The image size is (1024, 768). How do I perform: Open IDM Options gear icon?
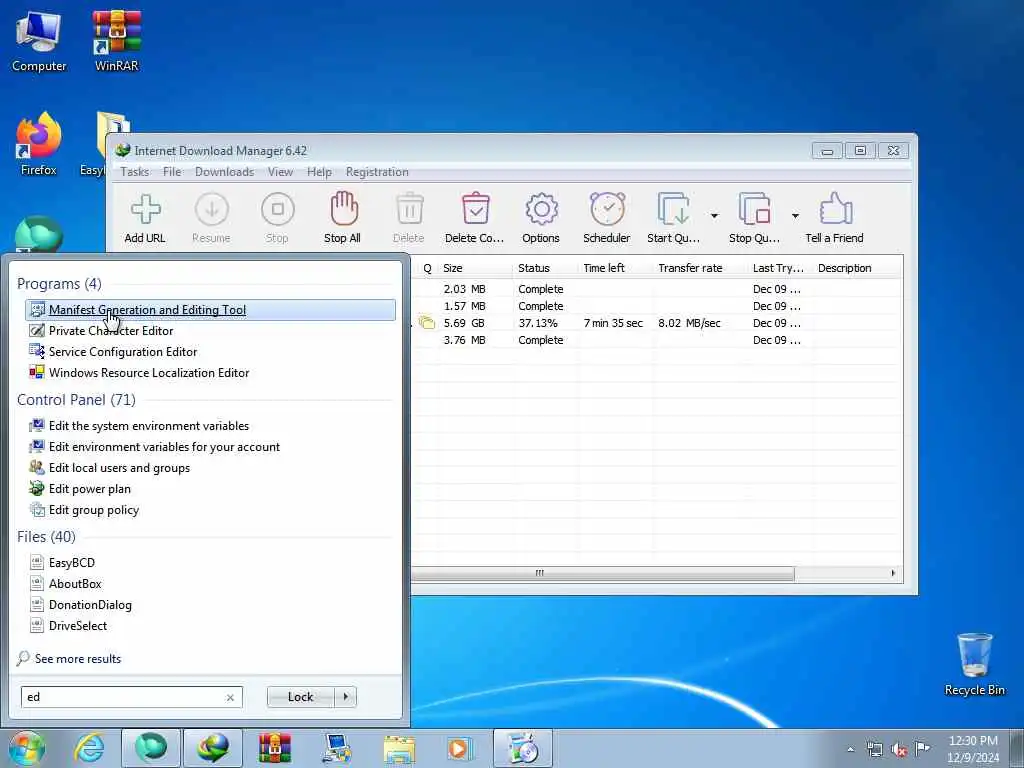point(541,219)
